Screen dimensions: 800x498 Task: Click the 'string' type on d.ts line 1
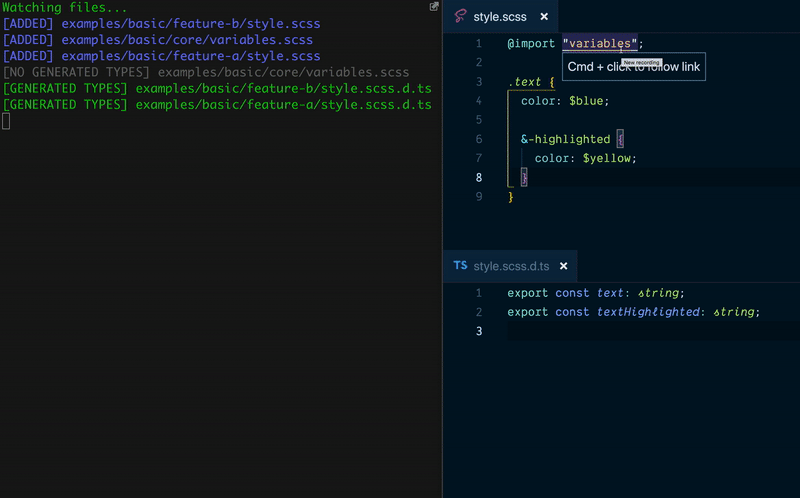pyautogui.click(x=658, y=293)
